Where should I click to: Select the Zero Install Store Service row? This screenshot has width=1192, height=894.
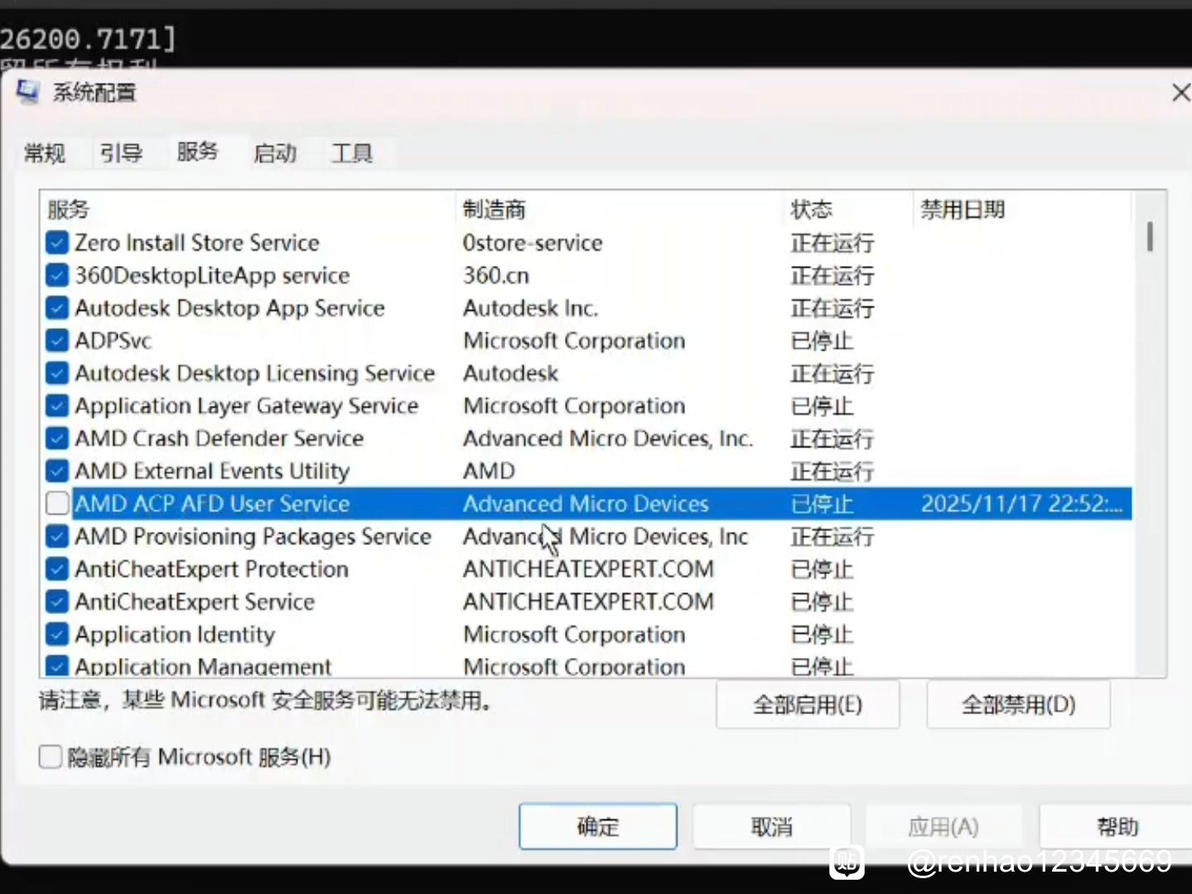pyautogui.click(x=587, y=243)
